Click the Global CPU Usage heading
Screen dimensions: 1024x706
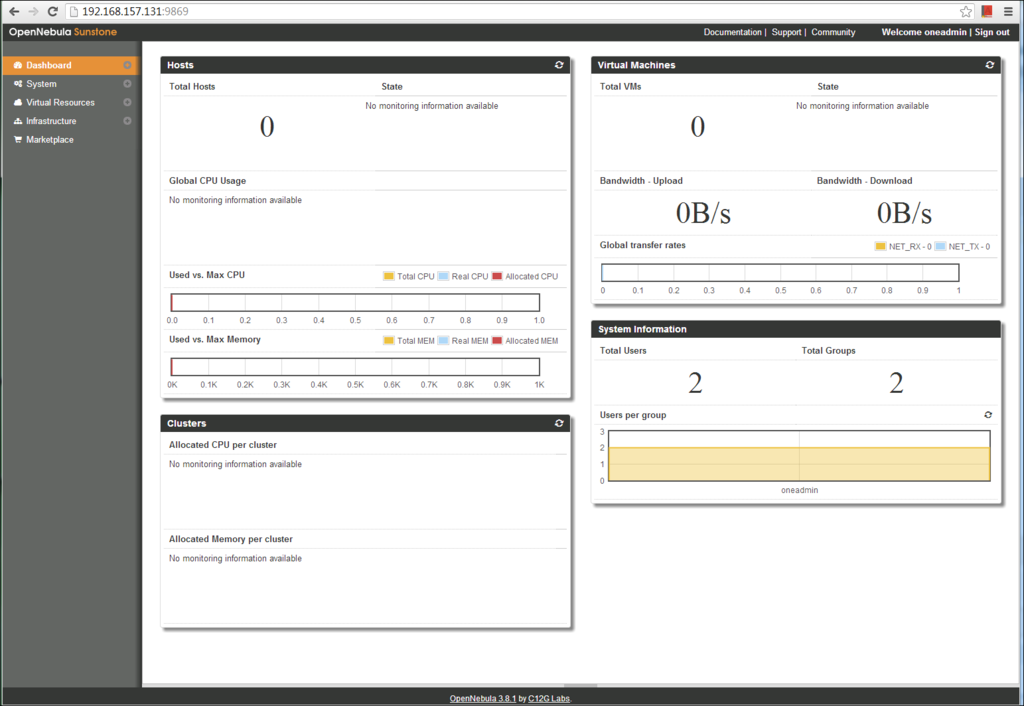click(x=208, y=181)
